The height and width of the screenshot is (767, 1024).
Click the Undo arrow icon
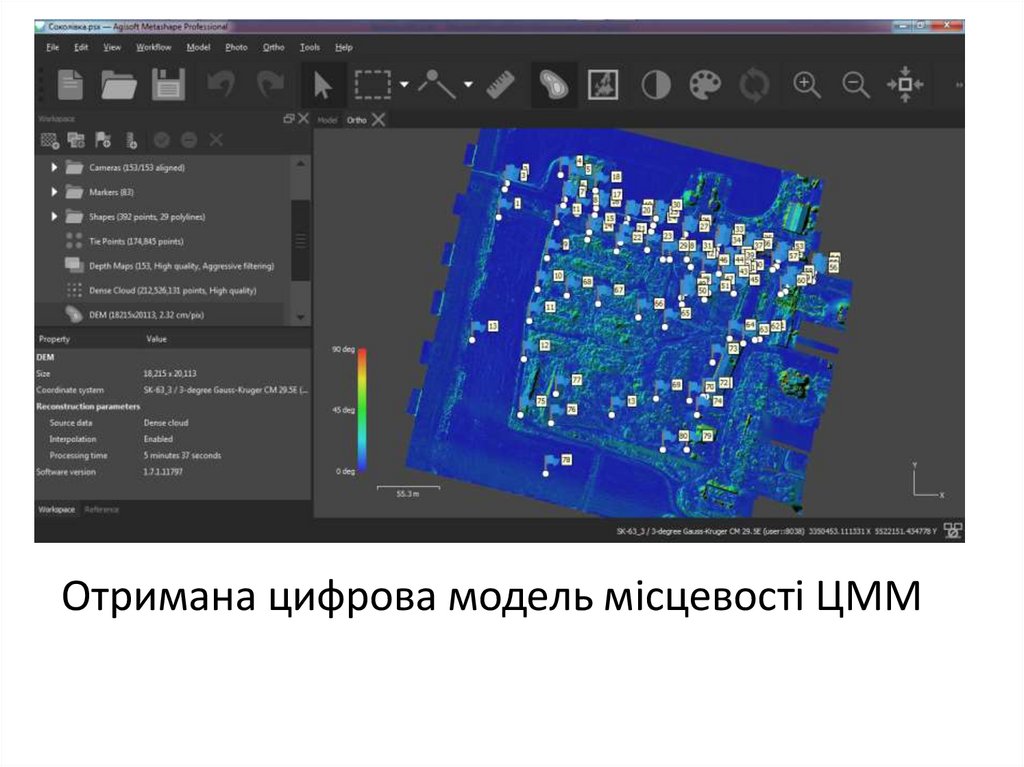point(220,85)
